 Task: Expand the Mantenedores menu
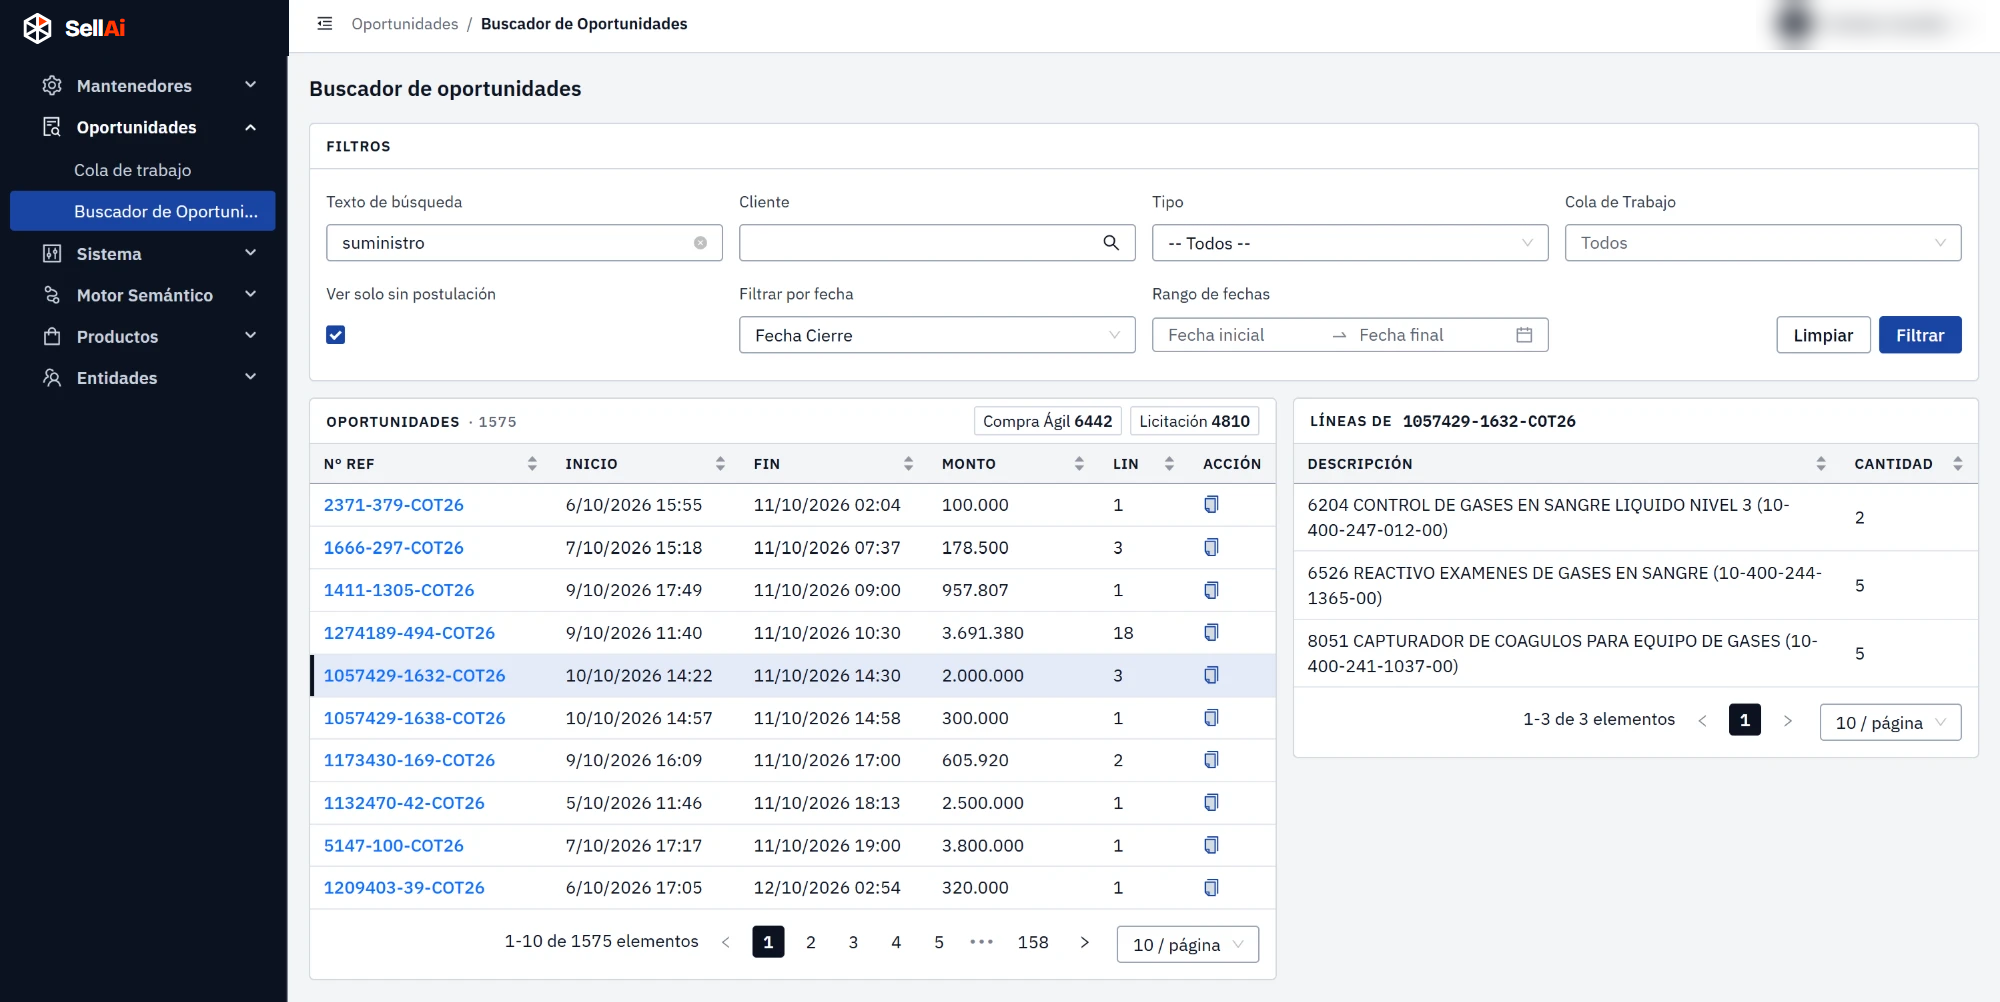(x=144, y=86)
